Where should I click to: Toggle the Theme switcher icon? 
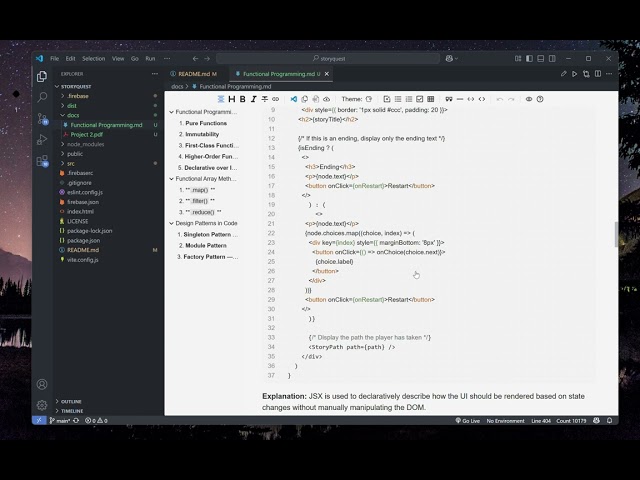pyautogui.click(x=369, y=99)
